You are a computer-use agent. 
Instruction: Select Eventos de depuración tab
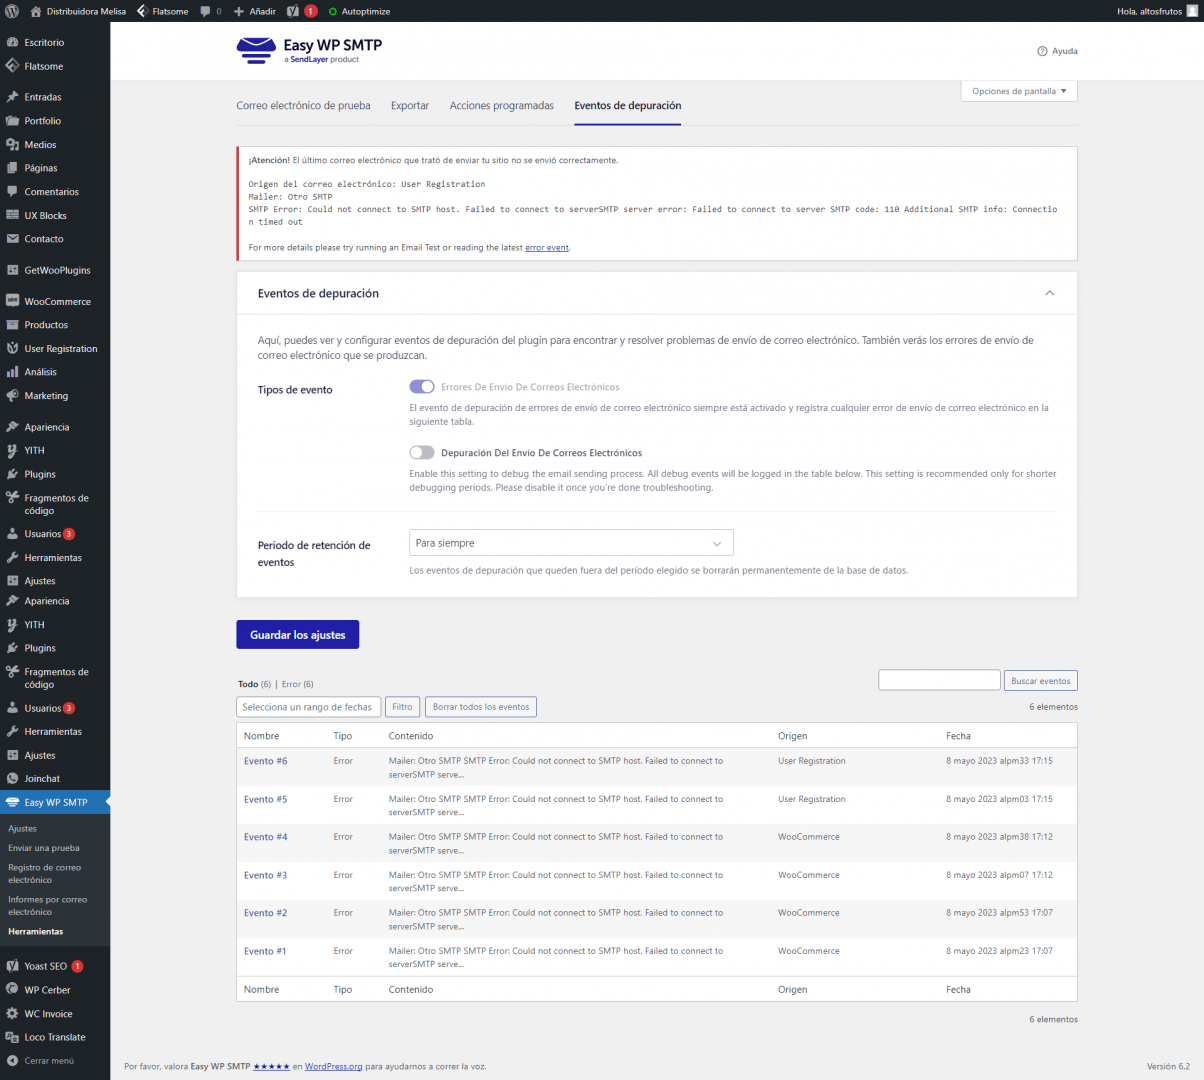(628, 105)
